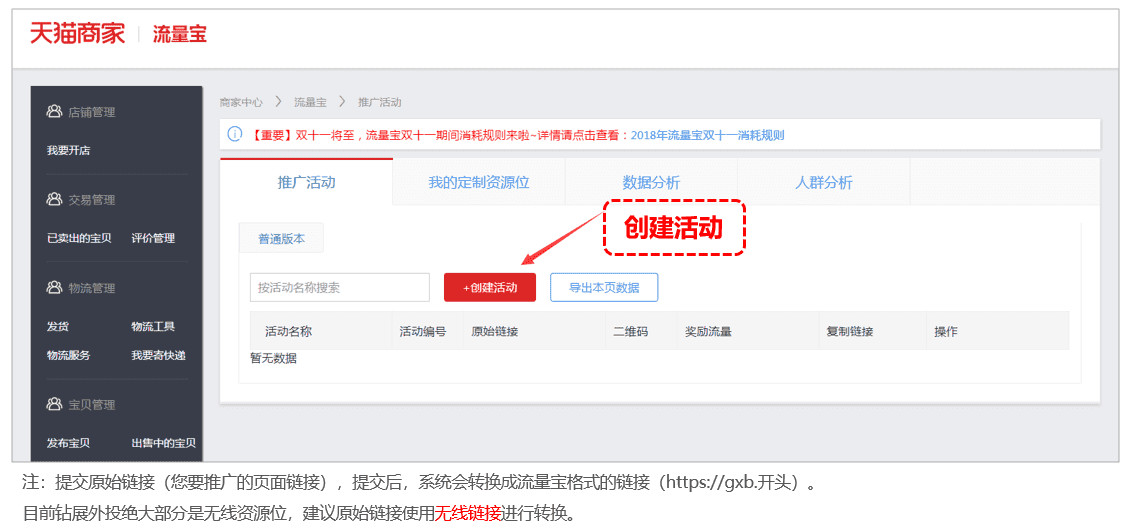Click the 宝贝管理 people icon

54,404
